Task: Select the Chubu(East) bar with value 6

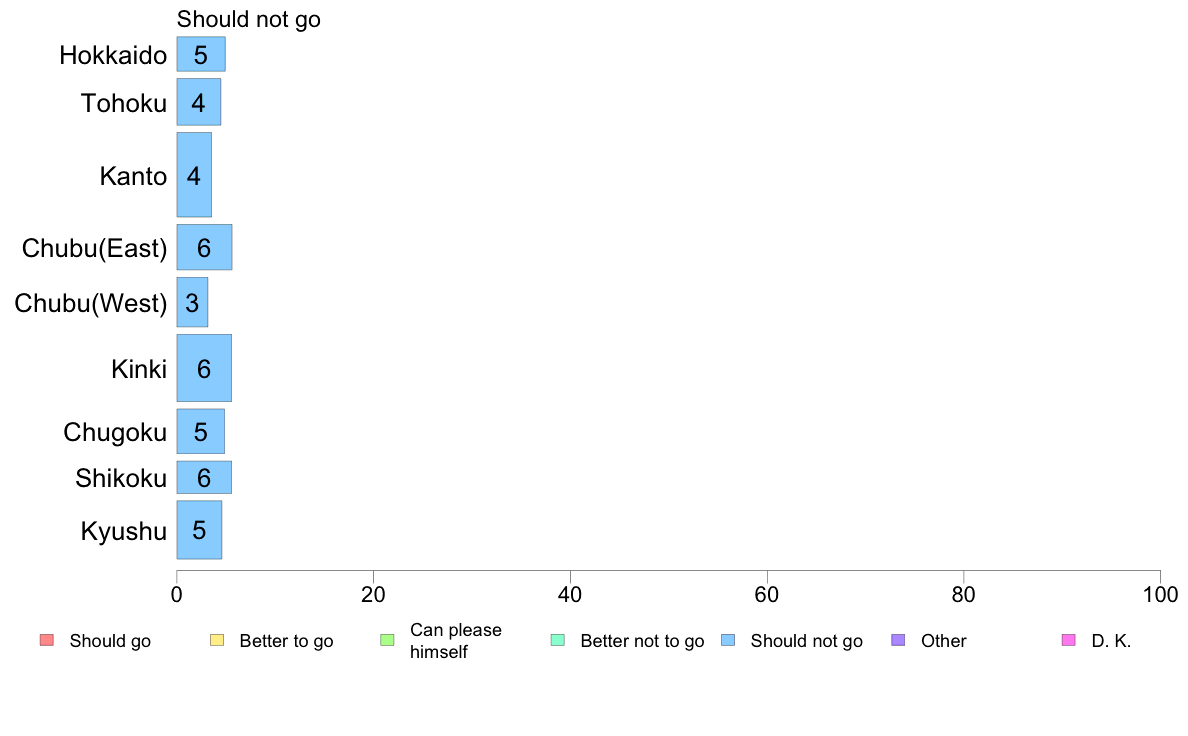Action: coord(205,247)
